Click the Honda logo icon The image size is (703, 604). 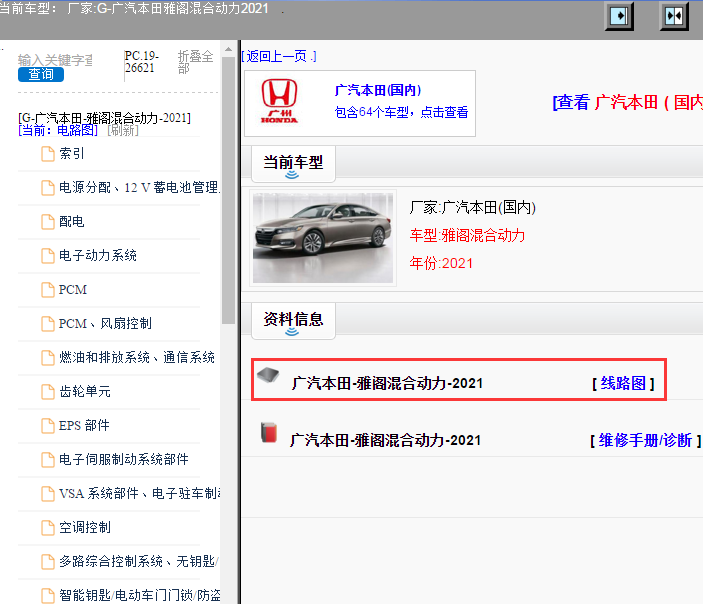pos(279,101)
